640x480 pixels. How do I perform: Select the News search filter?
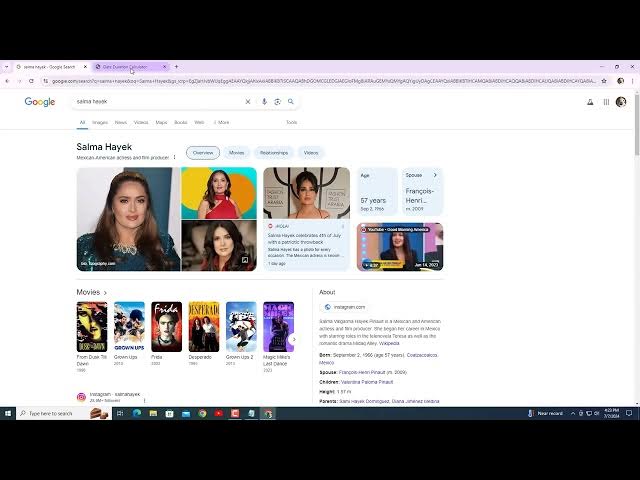click(121, 122)
